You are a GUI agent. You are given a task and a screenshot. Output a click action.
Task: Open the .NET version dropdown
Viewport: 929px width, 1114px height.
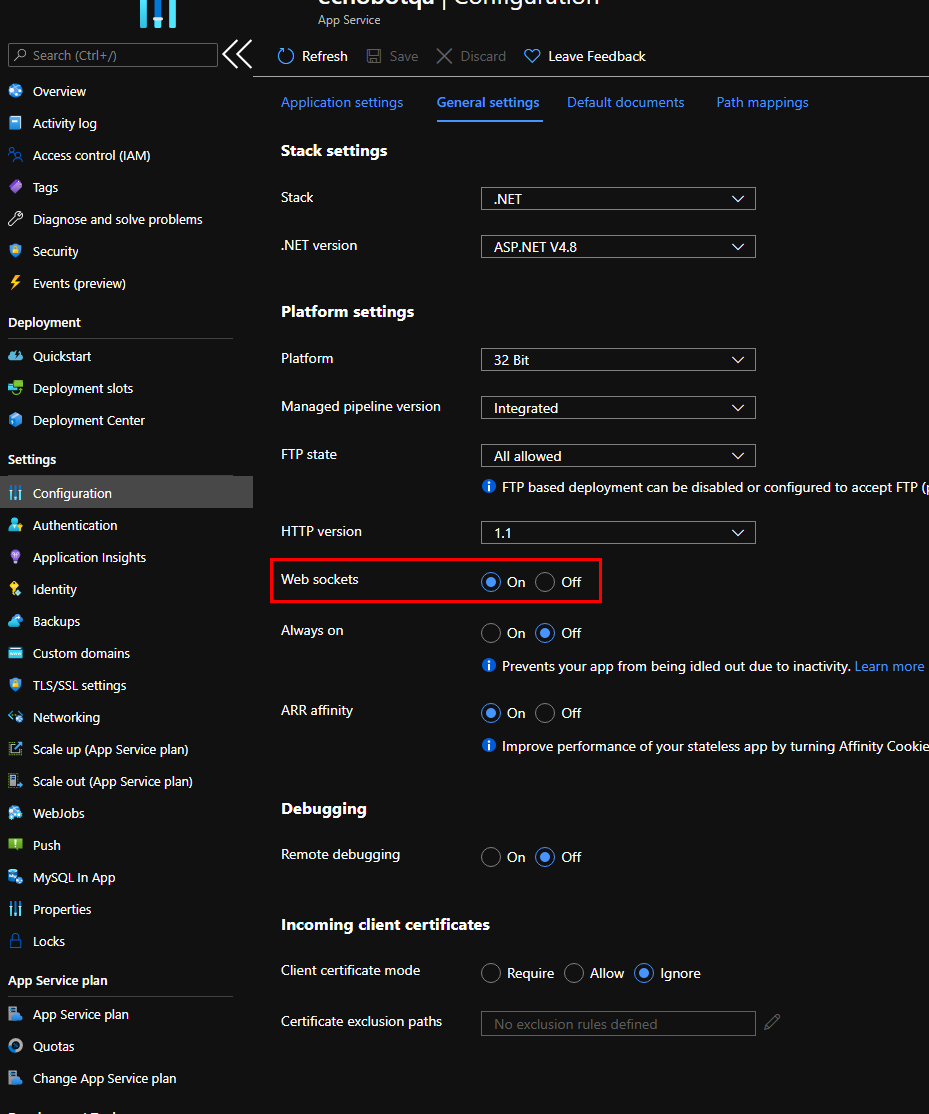618,247
